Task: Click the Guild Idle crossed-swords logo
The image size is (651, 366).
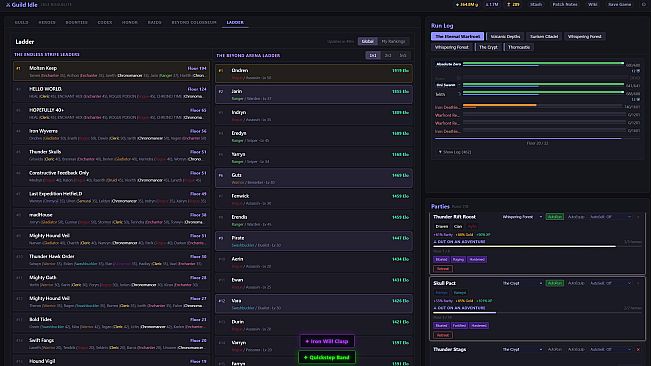Action: (8, 5)
